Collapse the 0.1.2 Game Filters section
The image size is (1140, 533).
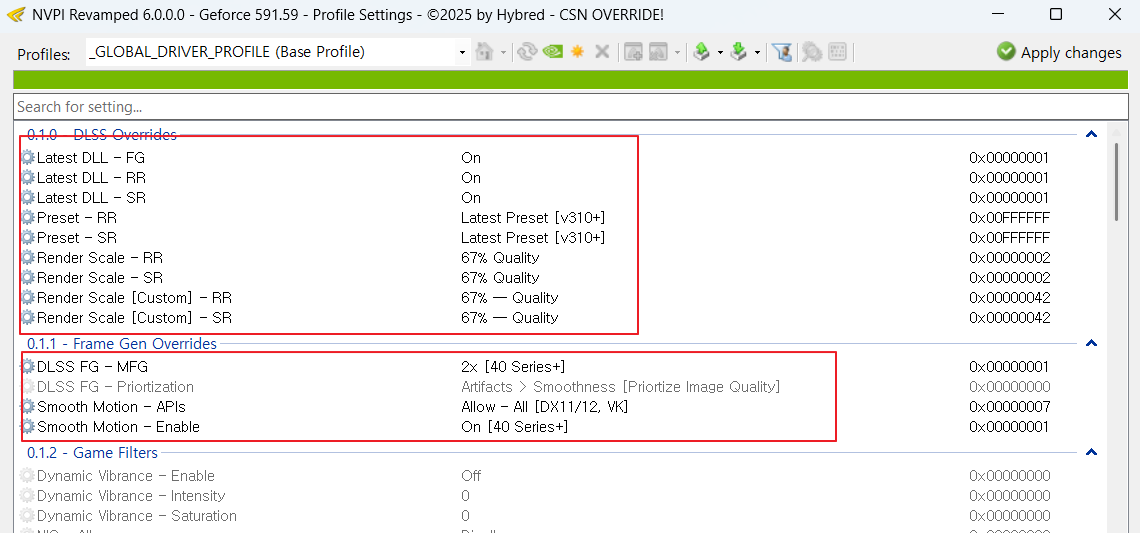click(x=1091, y=452)
